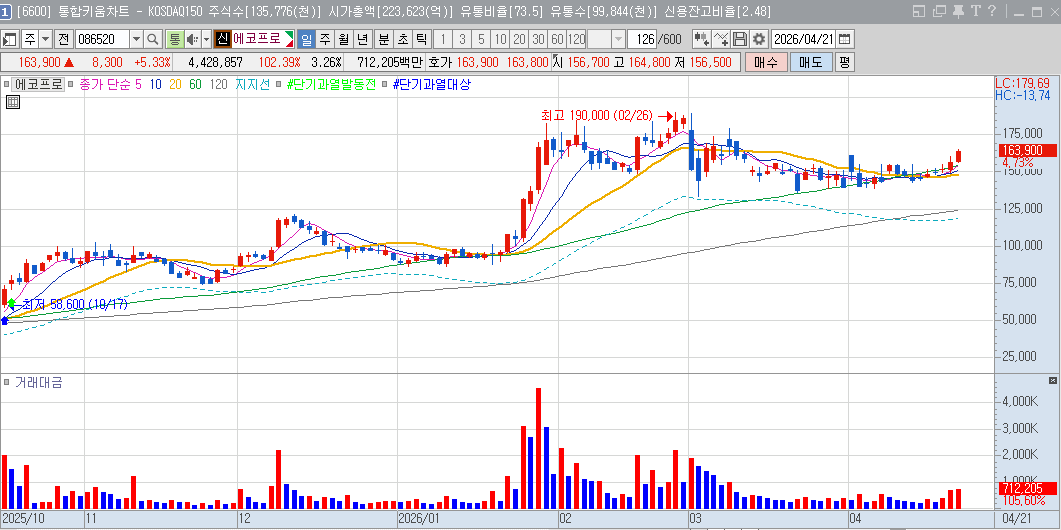1061x530 pixels.
Task: Open dropdown arrow next to speaker
Action: tap(206, 39)
